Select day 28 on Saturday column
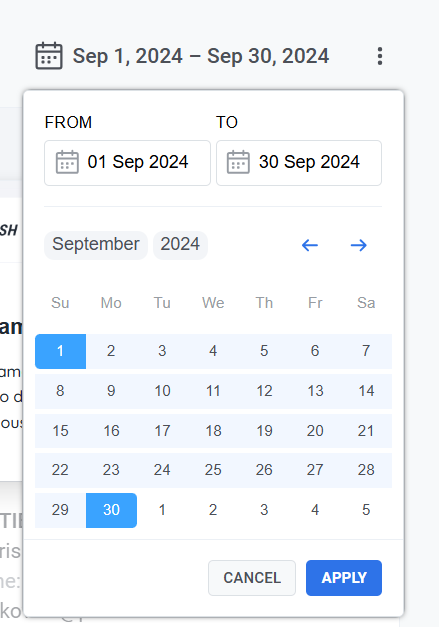439x627 pixels. (366, 470)
